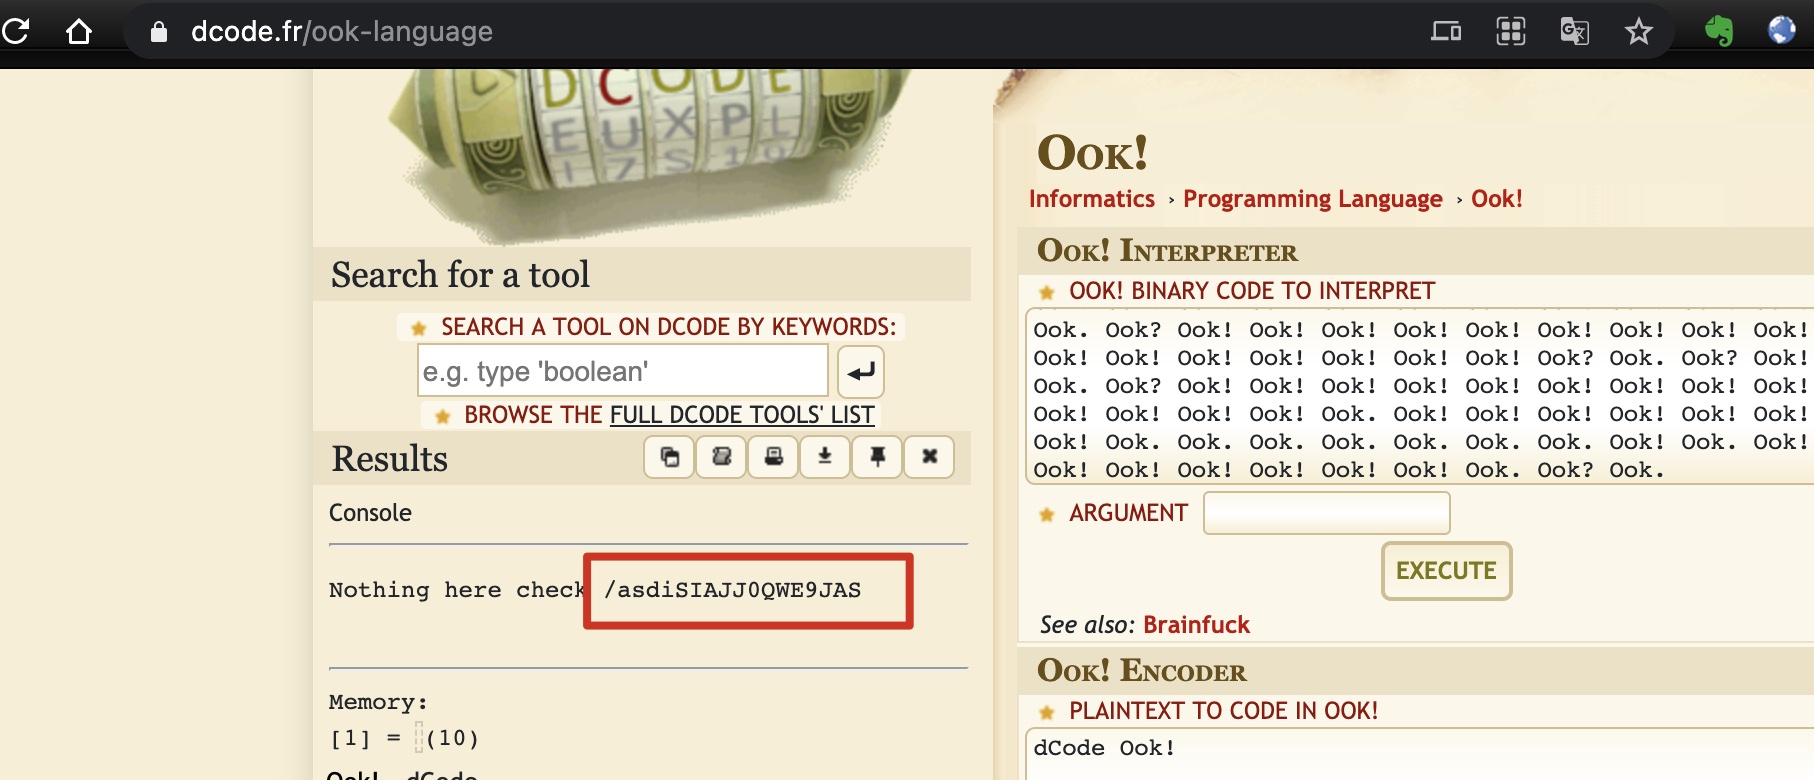
Task: Copy the results with the copy icon
Action: (669, 457)
